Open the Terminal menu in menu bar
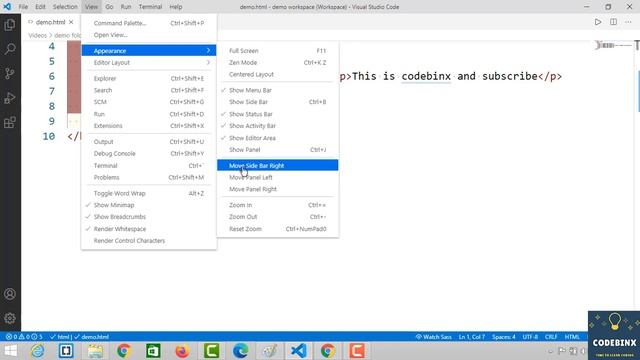Image resolution: width=640 pixels, height=360 pixels. [x=150, y=7]
